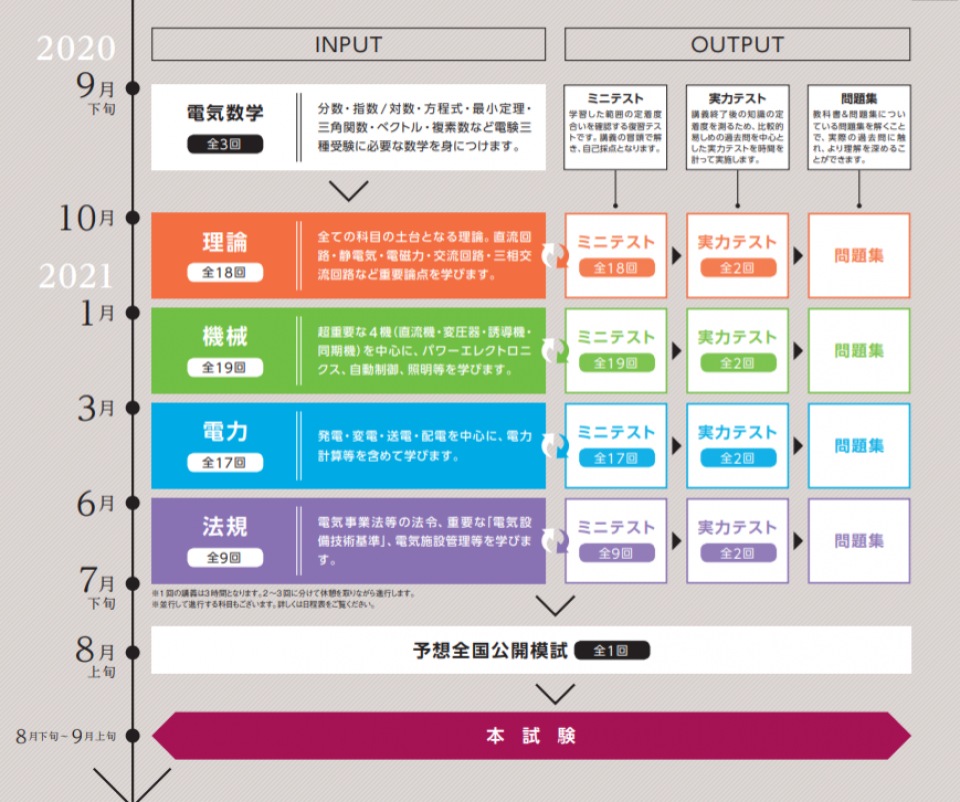Screen dimensions: 960x802
Task: Click the down chevron above the 予想全国公開模試 bar
Action: coord(555,606)
